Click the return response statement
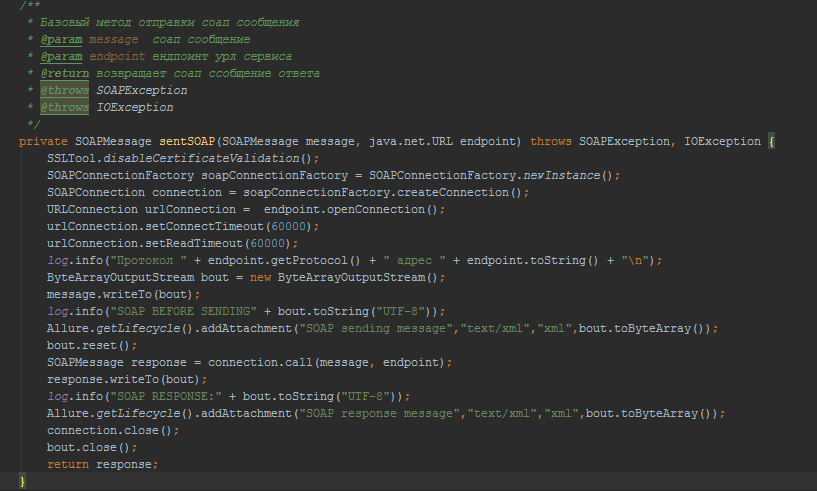This screenshot has width=817, height=491. click(x=103, y=464)
